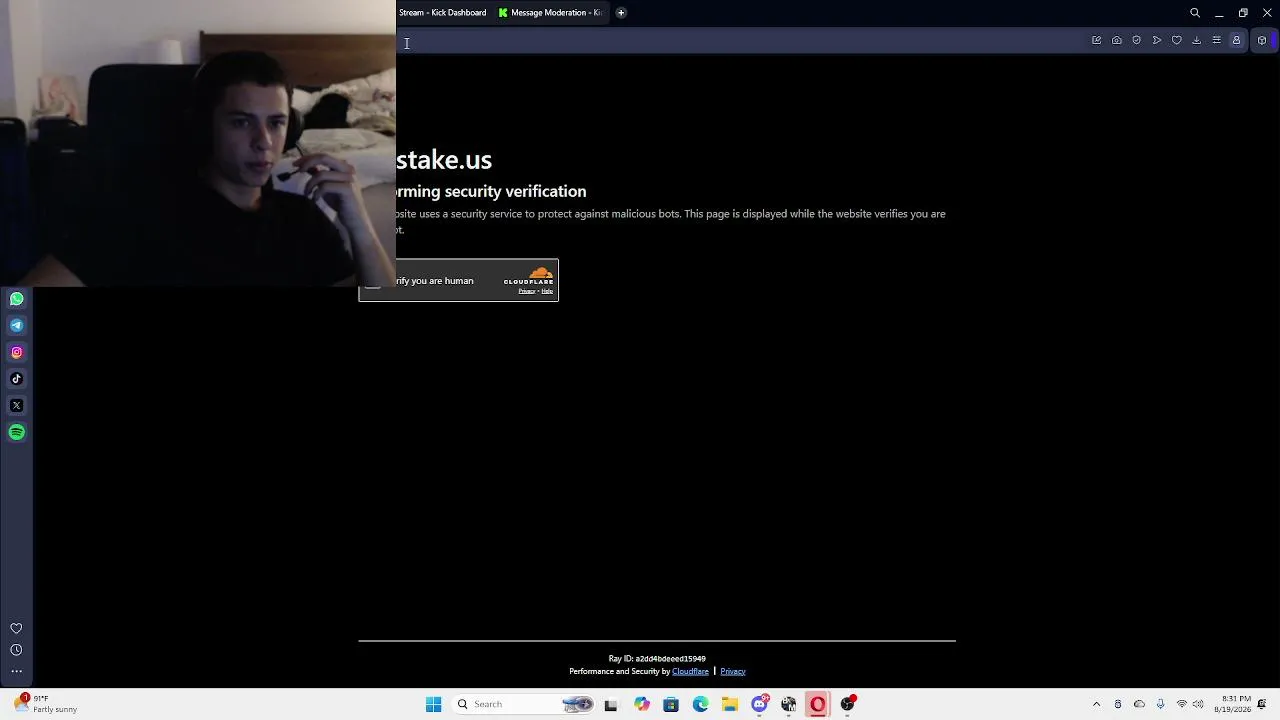Open bookmarks heart in Opera sidebar

pyautogui.click(x=16, y=628)
